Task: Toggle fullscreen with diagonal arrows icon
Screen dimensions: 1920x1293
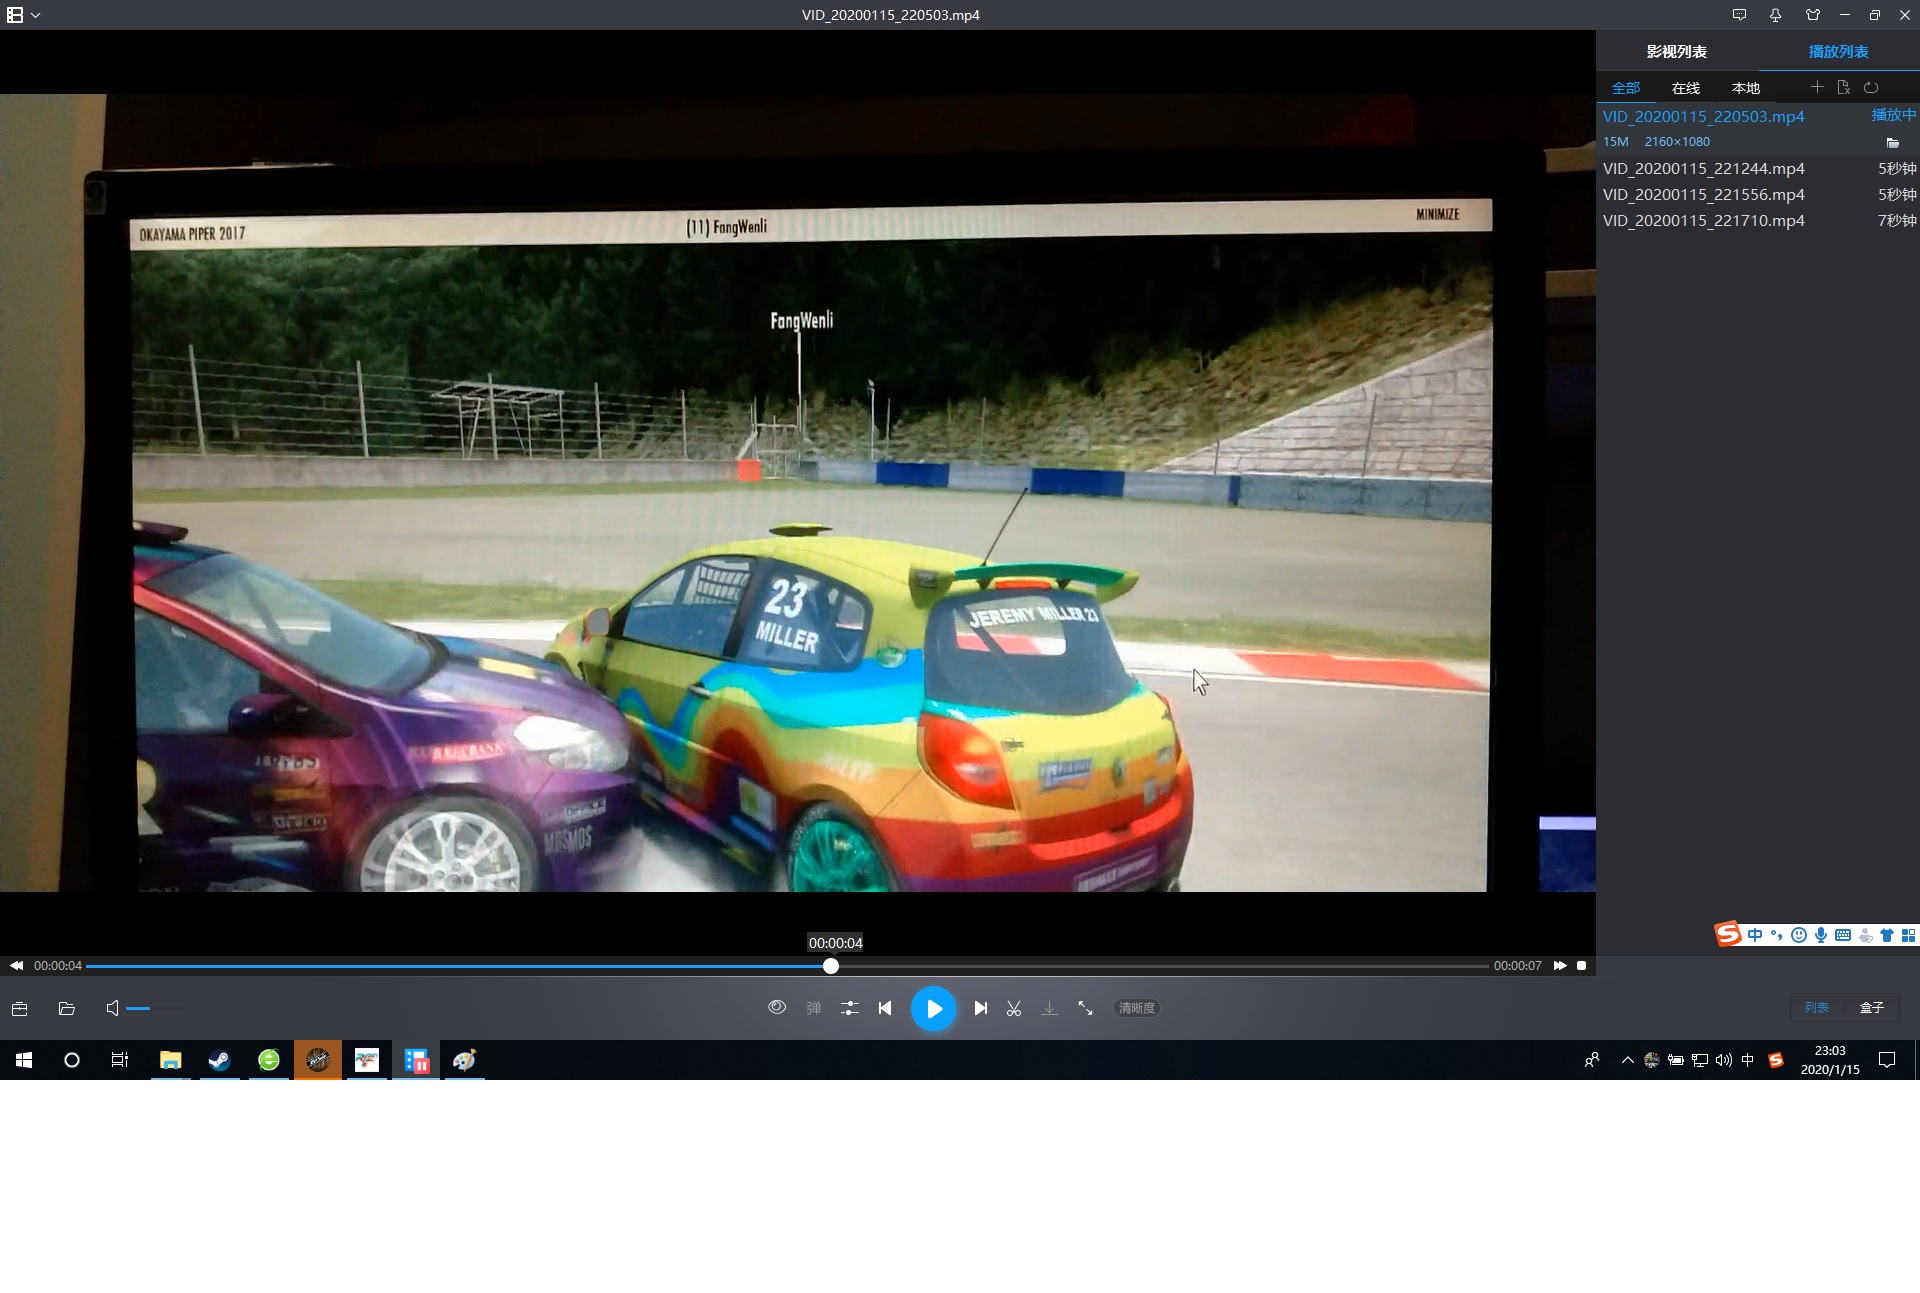Action: click(1085, 1008)
